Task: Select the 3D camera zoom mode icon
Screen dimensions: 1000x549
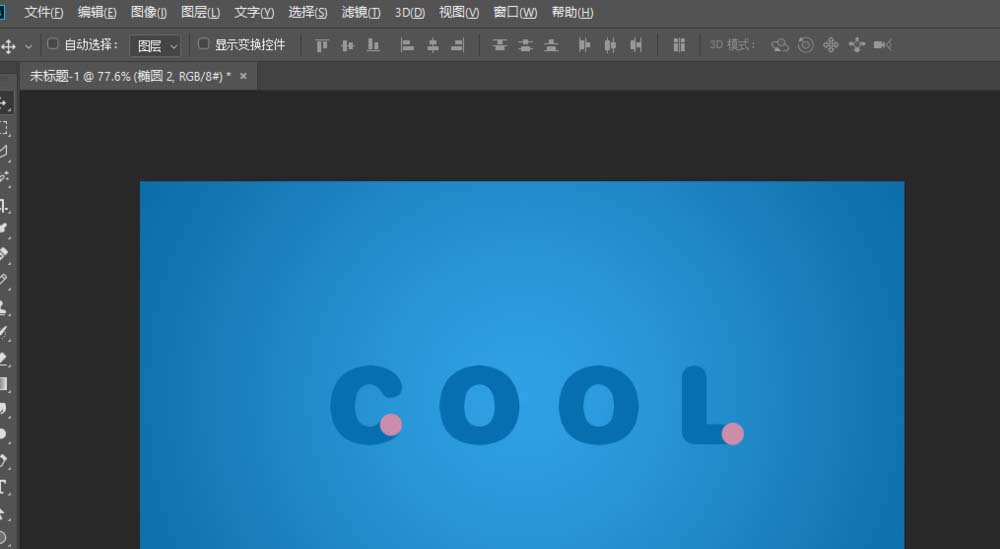Action: pyautogui.click(x=883, y=45)
